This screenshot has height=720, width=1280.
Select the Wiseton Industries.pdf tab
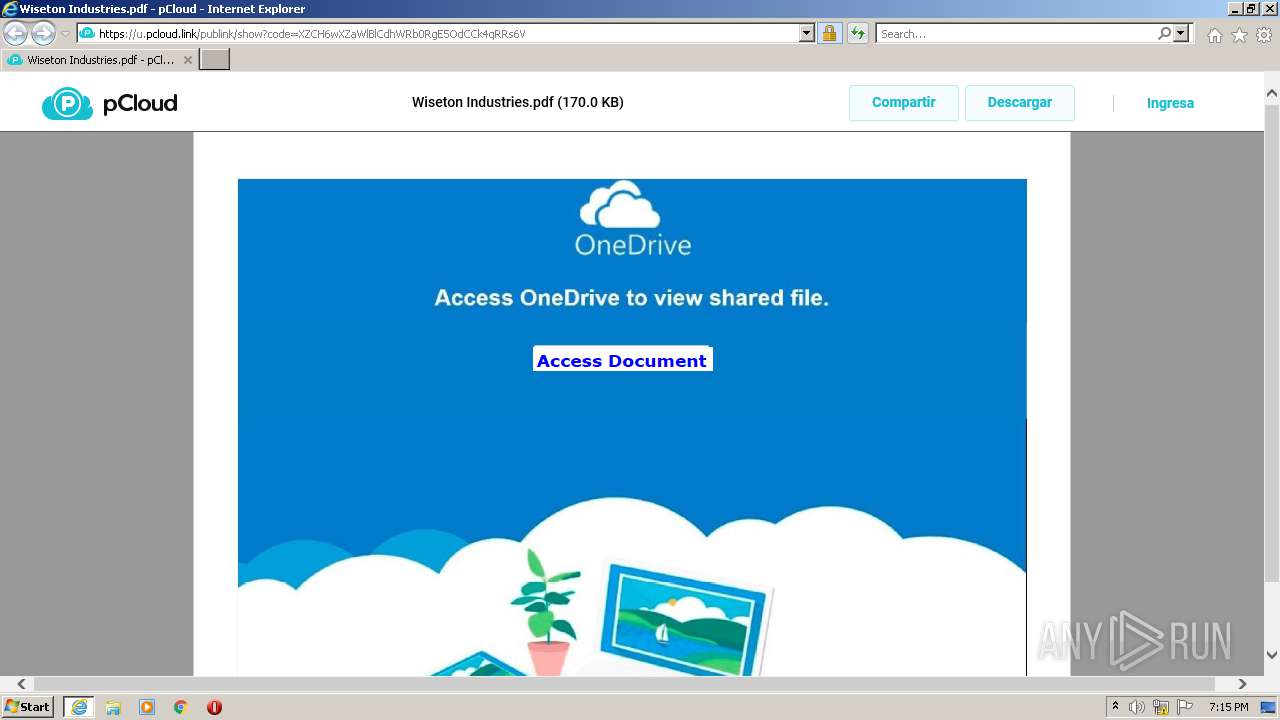(100, 60)
